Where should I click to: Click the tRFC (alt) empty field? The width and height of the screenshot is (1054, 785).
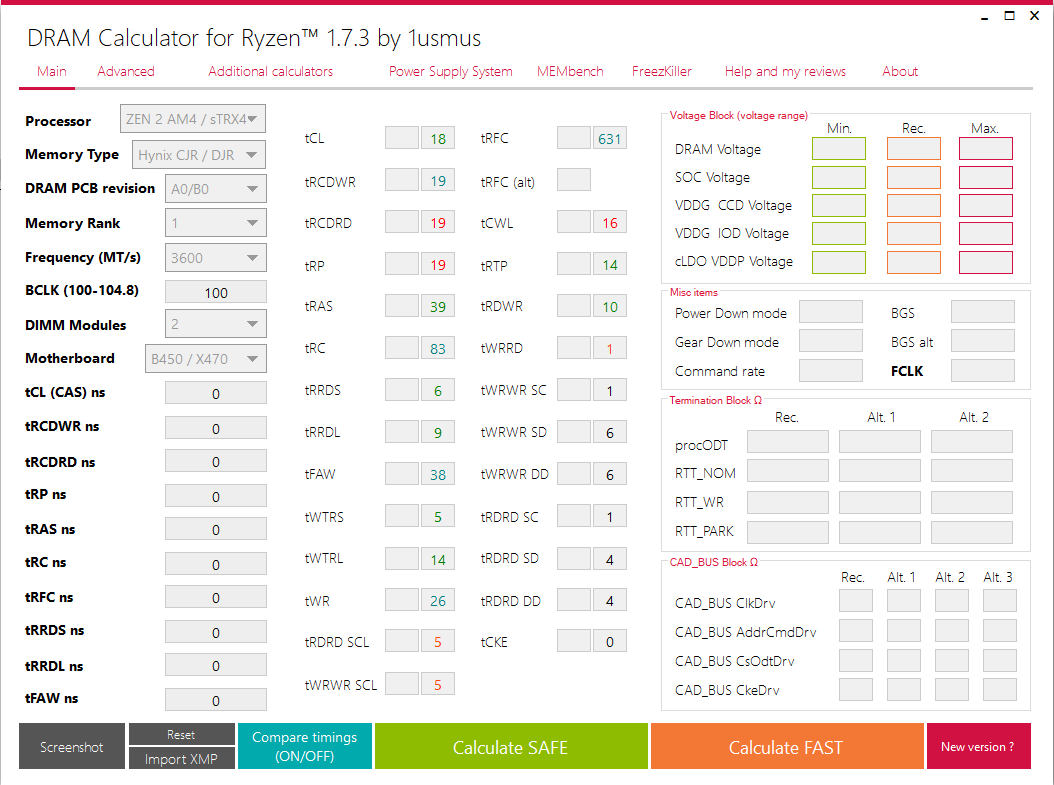click(x=574, y=180)
